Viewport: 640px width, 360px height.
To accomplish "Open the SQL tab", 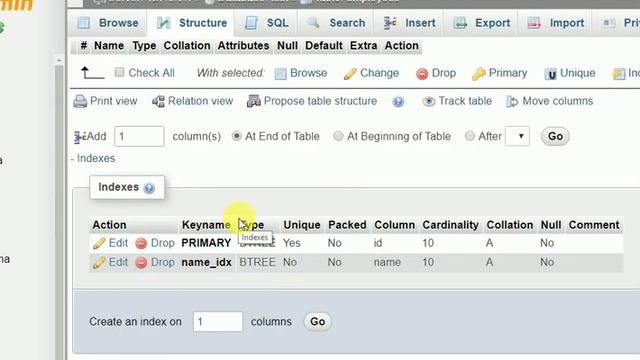I will click(x=266, y=23).
